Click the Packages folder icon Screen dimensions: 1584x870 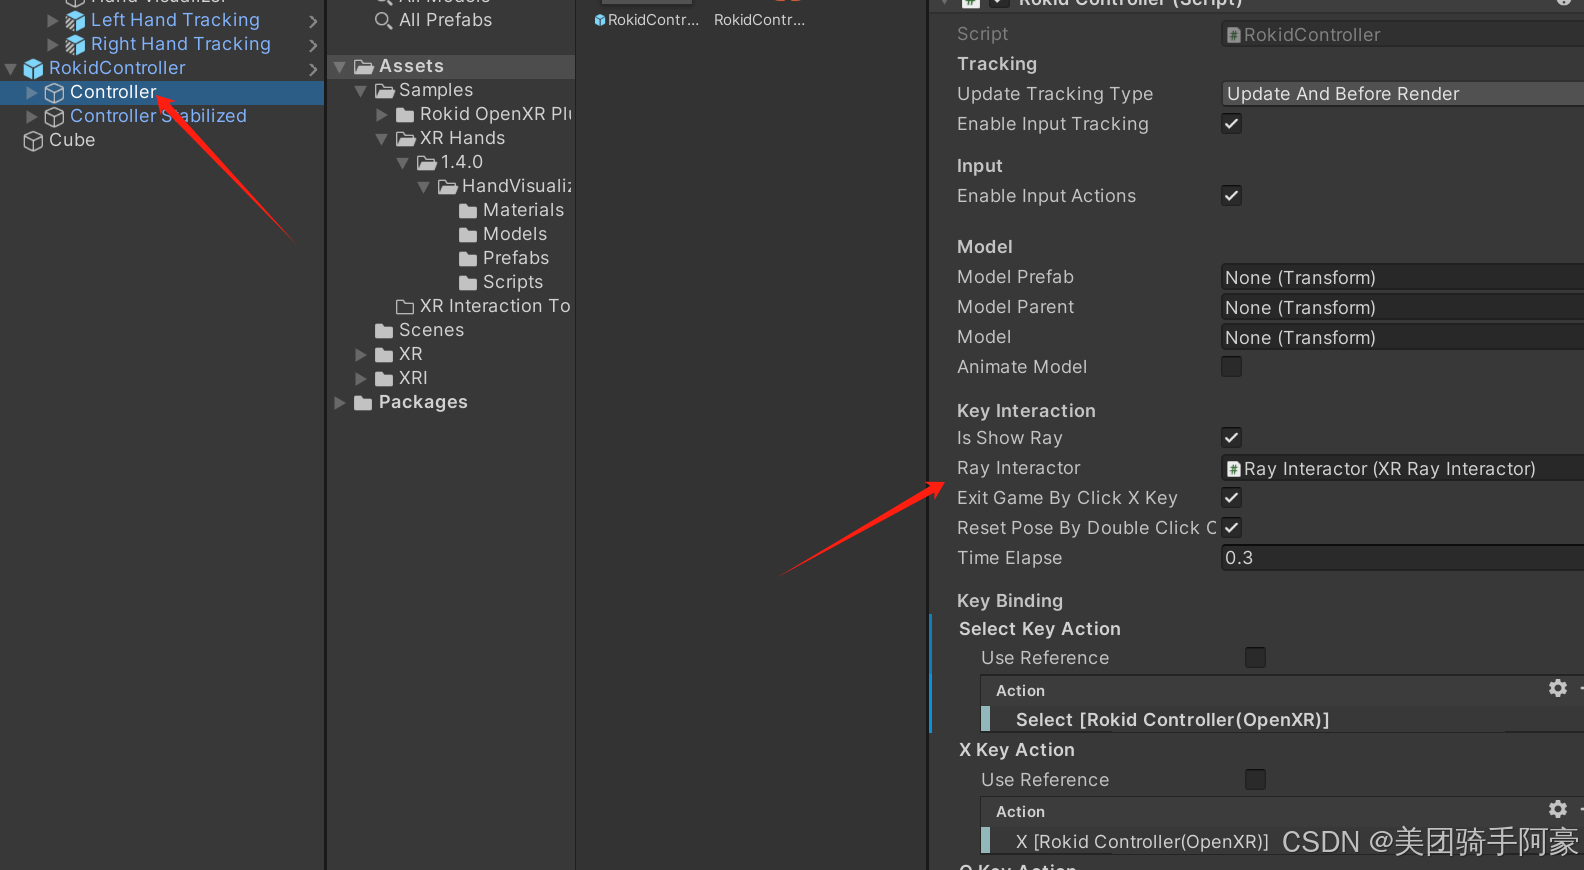click(x=363, y=403)
